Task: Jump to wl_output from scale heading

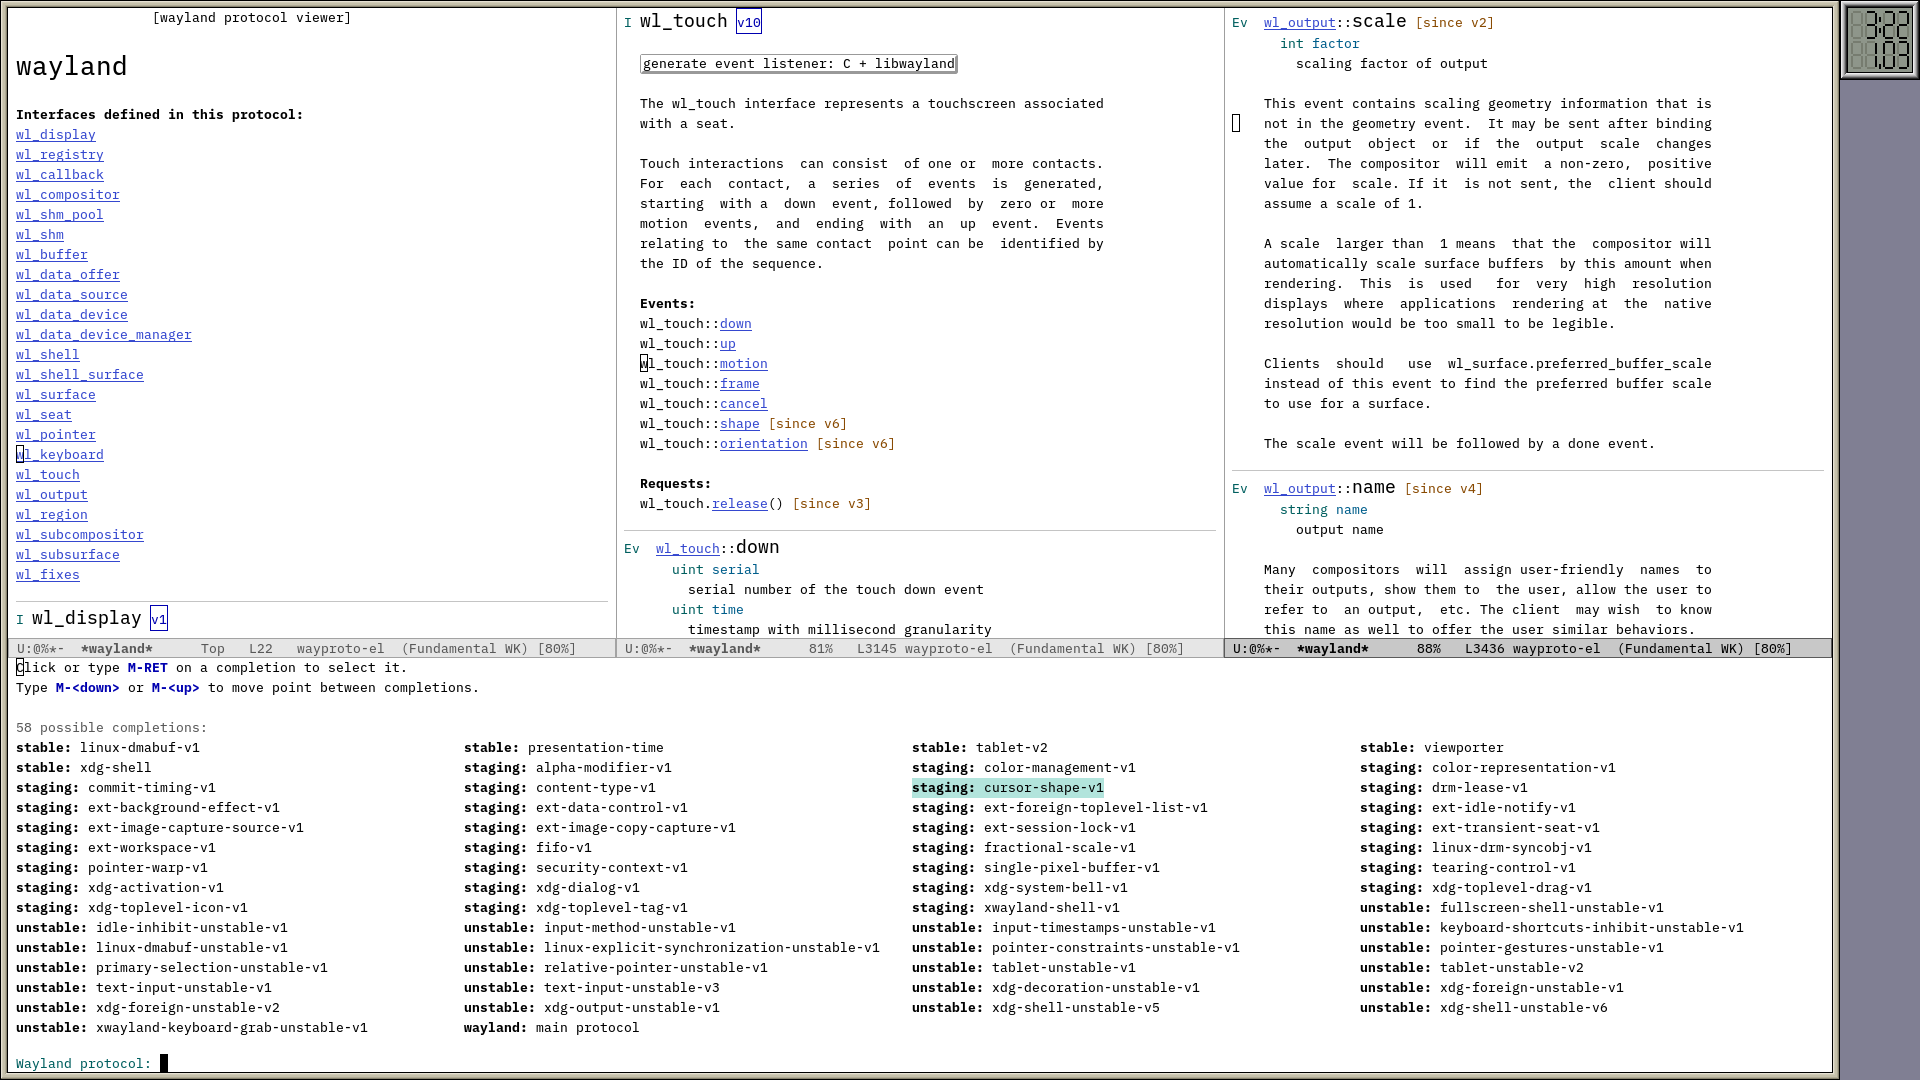Action: point(1299,23)
